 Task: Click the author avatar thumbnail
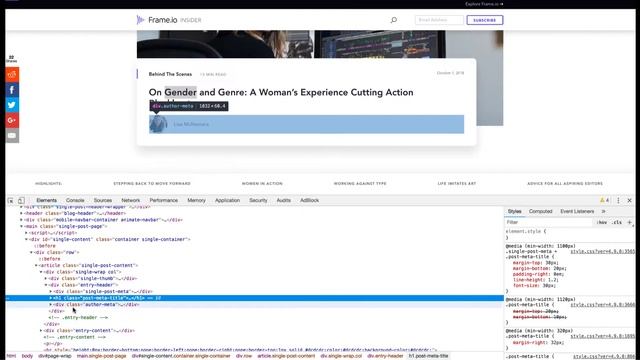point(158,124)
